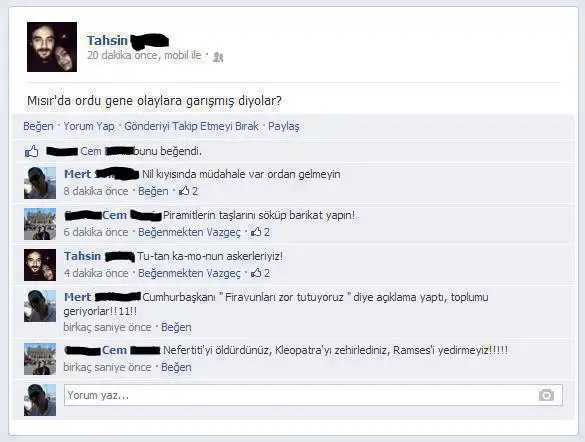
Task: Click the friends audience icon beside post time
Action: 218,57
